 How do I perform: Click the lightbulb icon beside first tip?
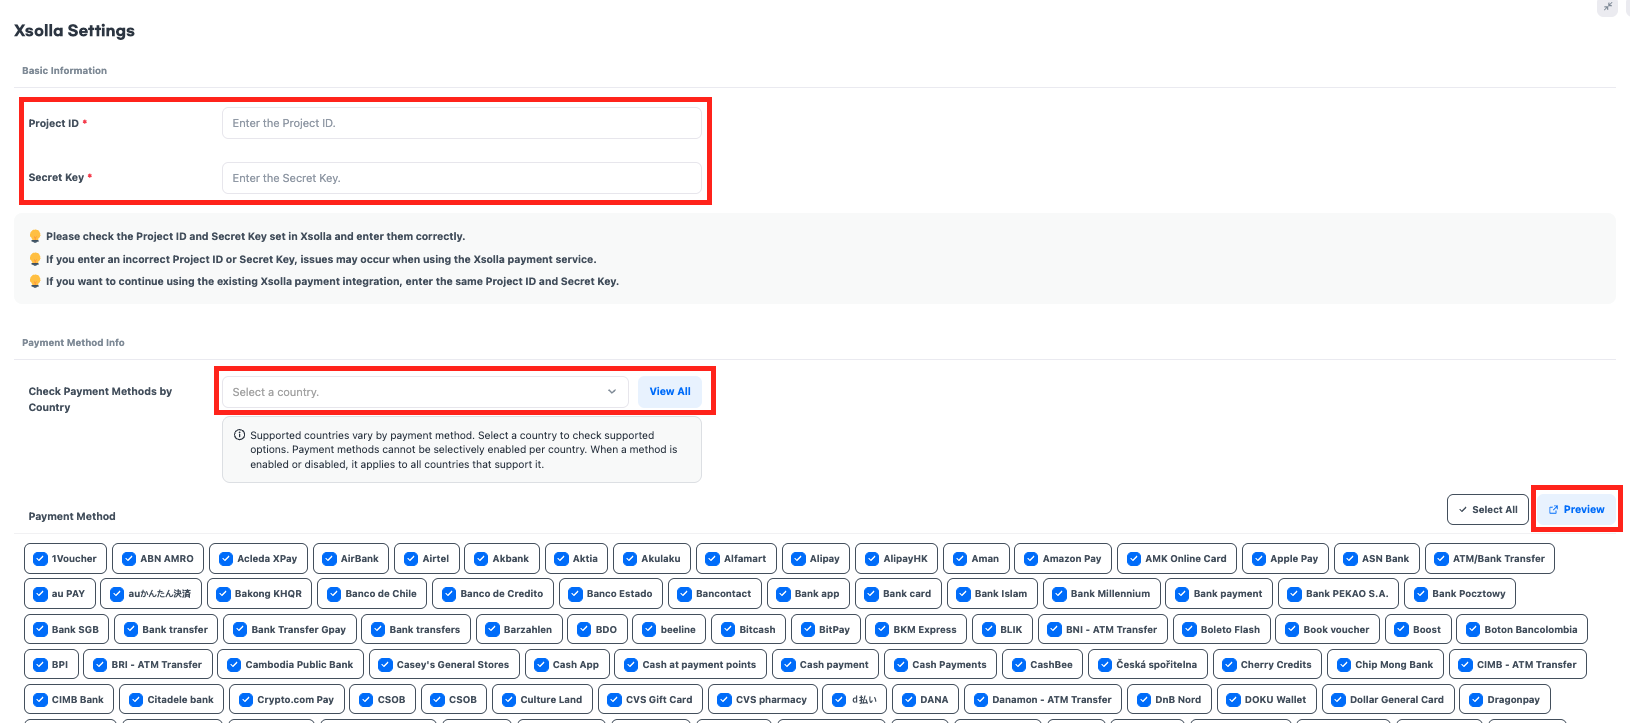35,236
